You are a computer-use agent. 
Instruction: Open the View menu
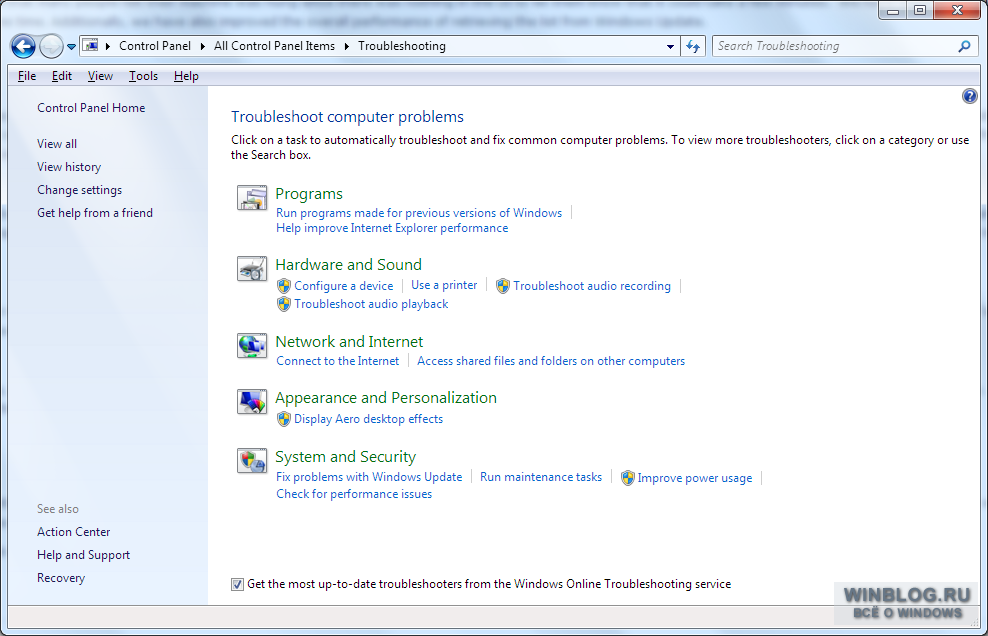tap(100, 76)
